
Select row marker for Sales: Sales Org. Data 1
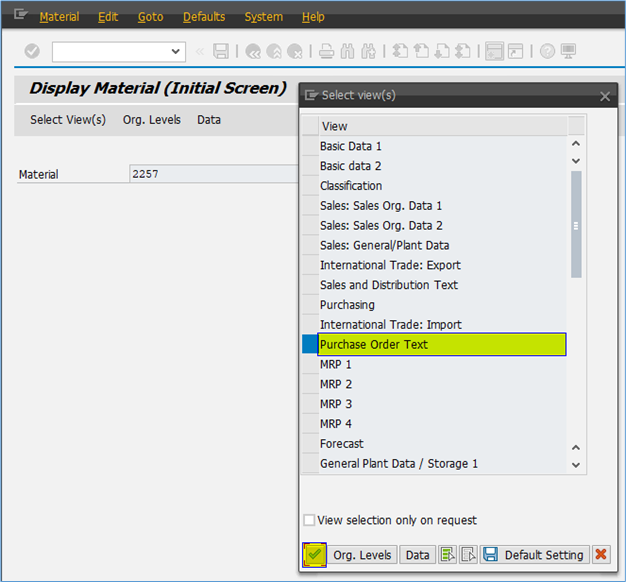tap(310, 206)
